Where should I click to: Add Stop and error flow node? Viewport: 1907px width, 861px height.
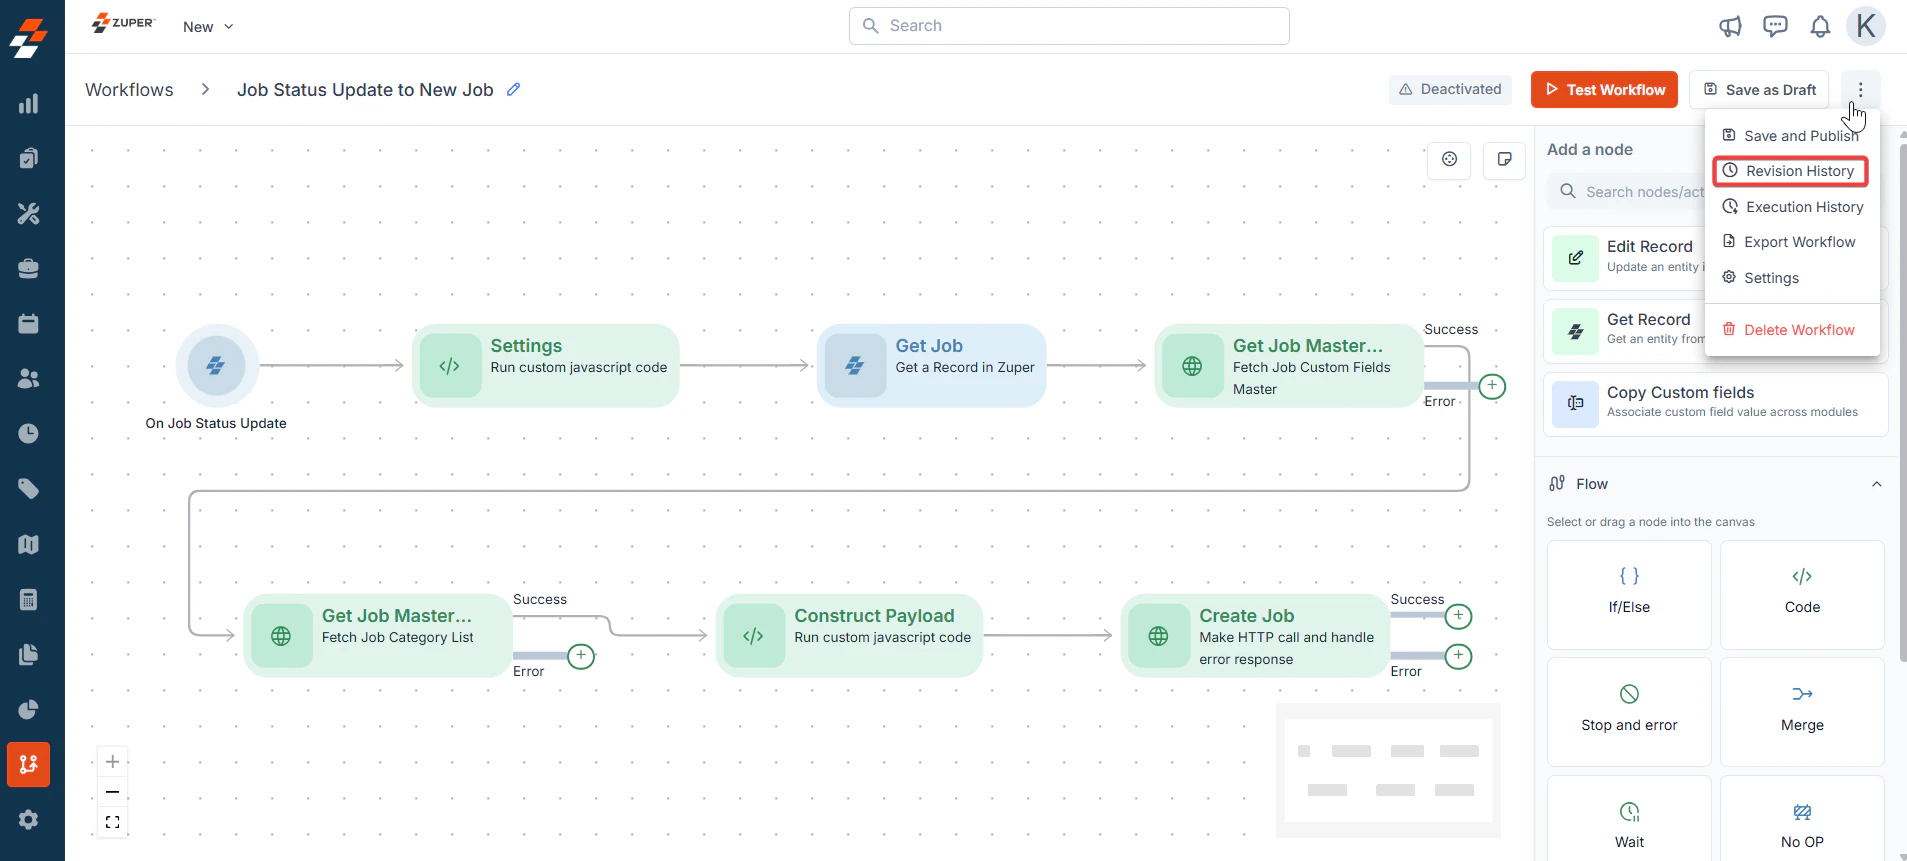[1629, 712]
